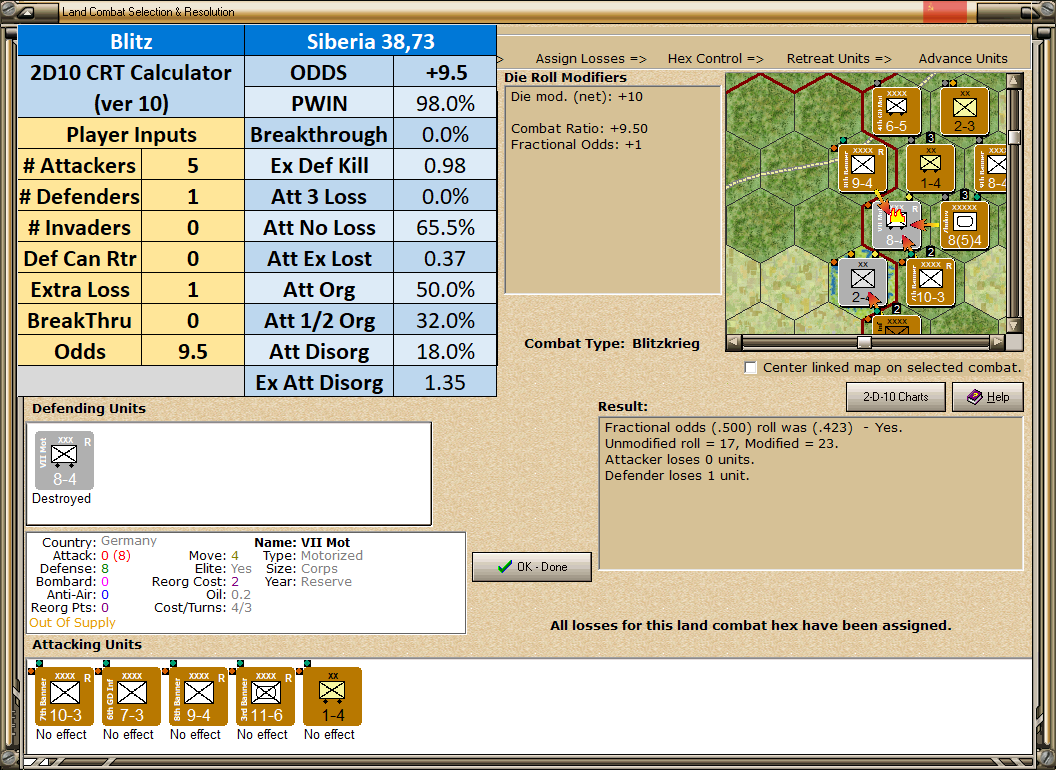Select the 7th Banner 10-3 attacking unit

[64, 697]
